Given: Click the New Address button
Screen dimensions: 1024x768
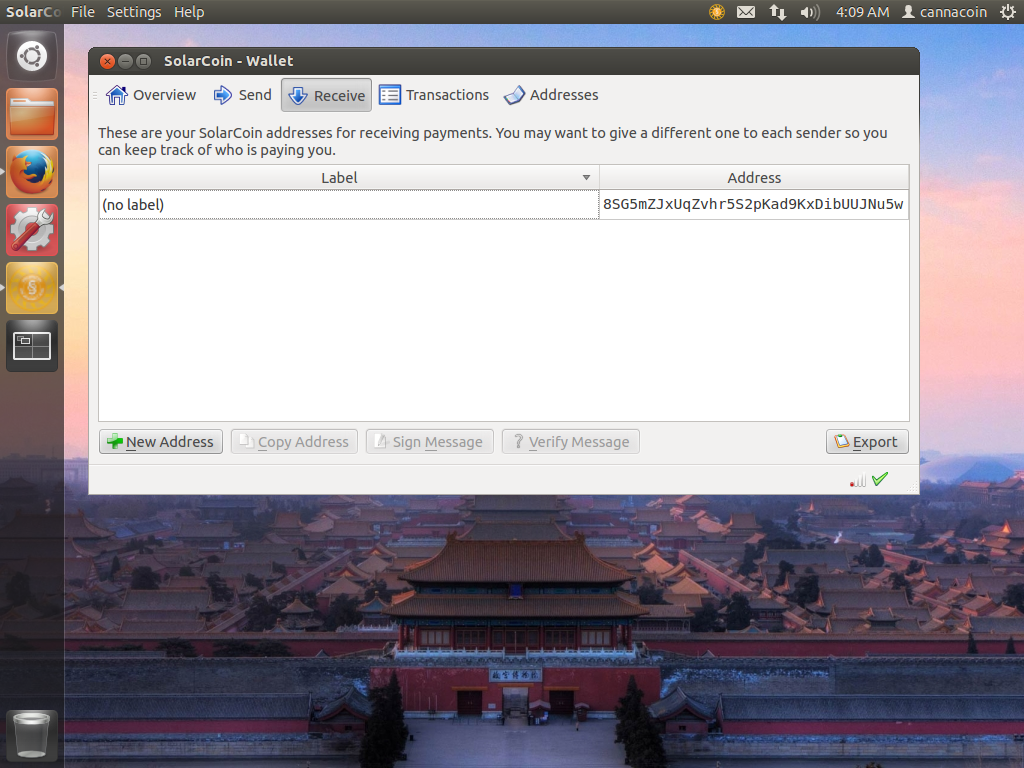Looking at the screenshot, I should pyautogui.click(x=161, y=441).
